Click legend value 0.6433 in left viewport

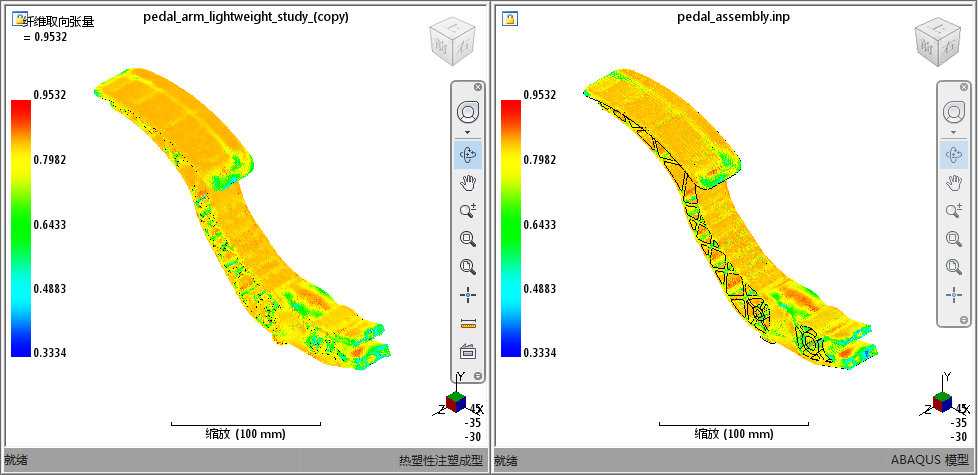point(49,224)
